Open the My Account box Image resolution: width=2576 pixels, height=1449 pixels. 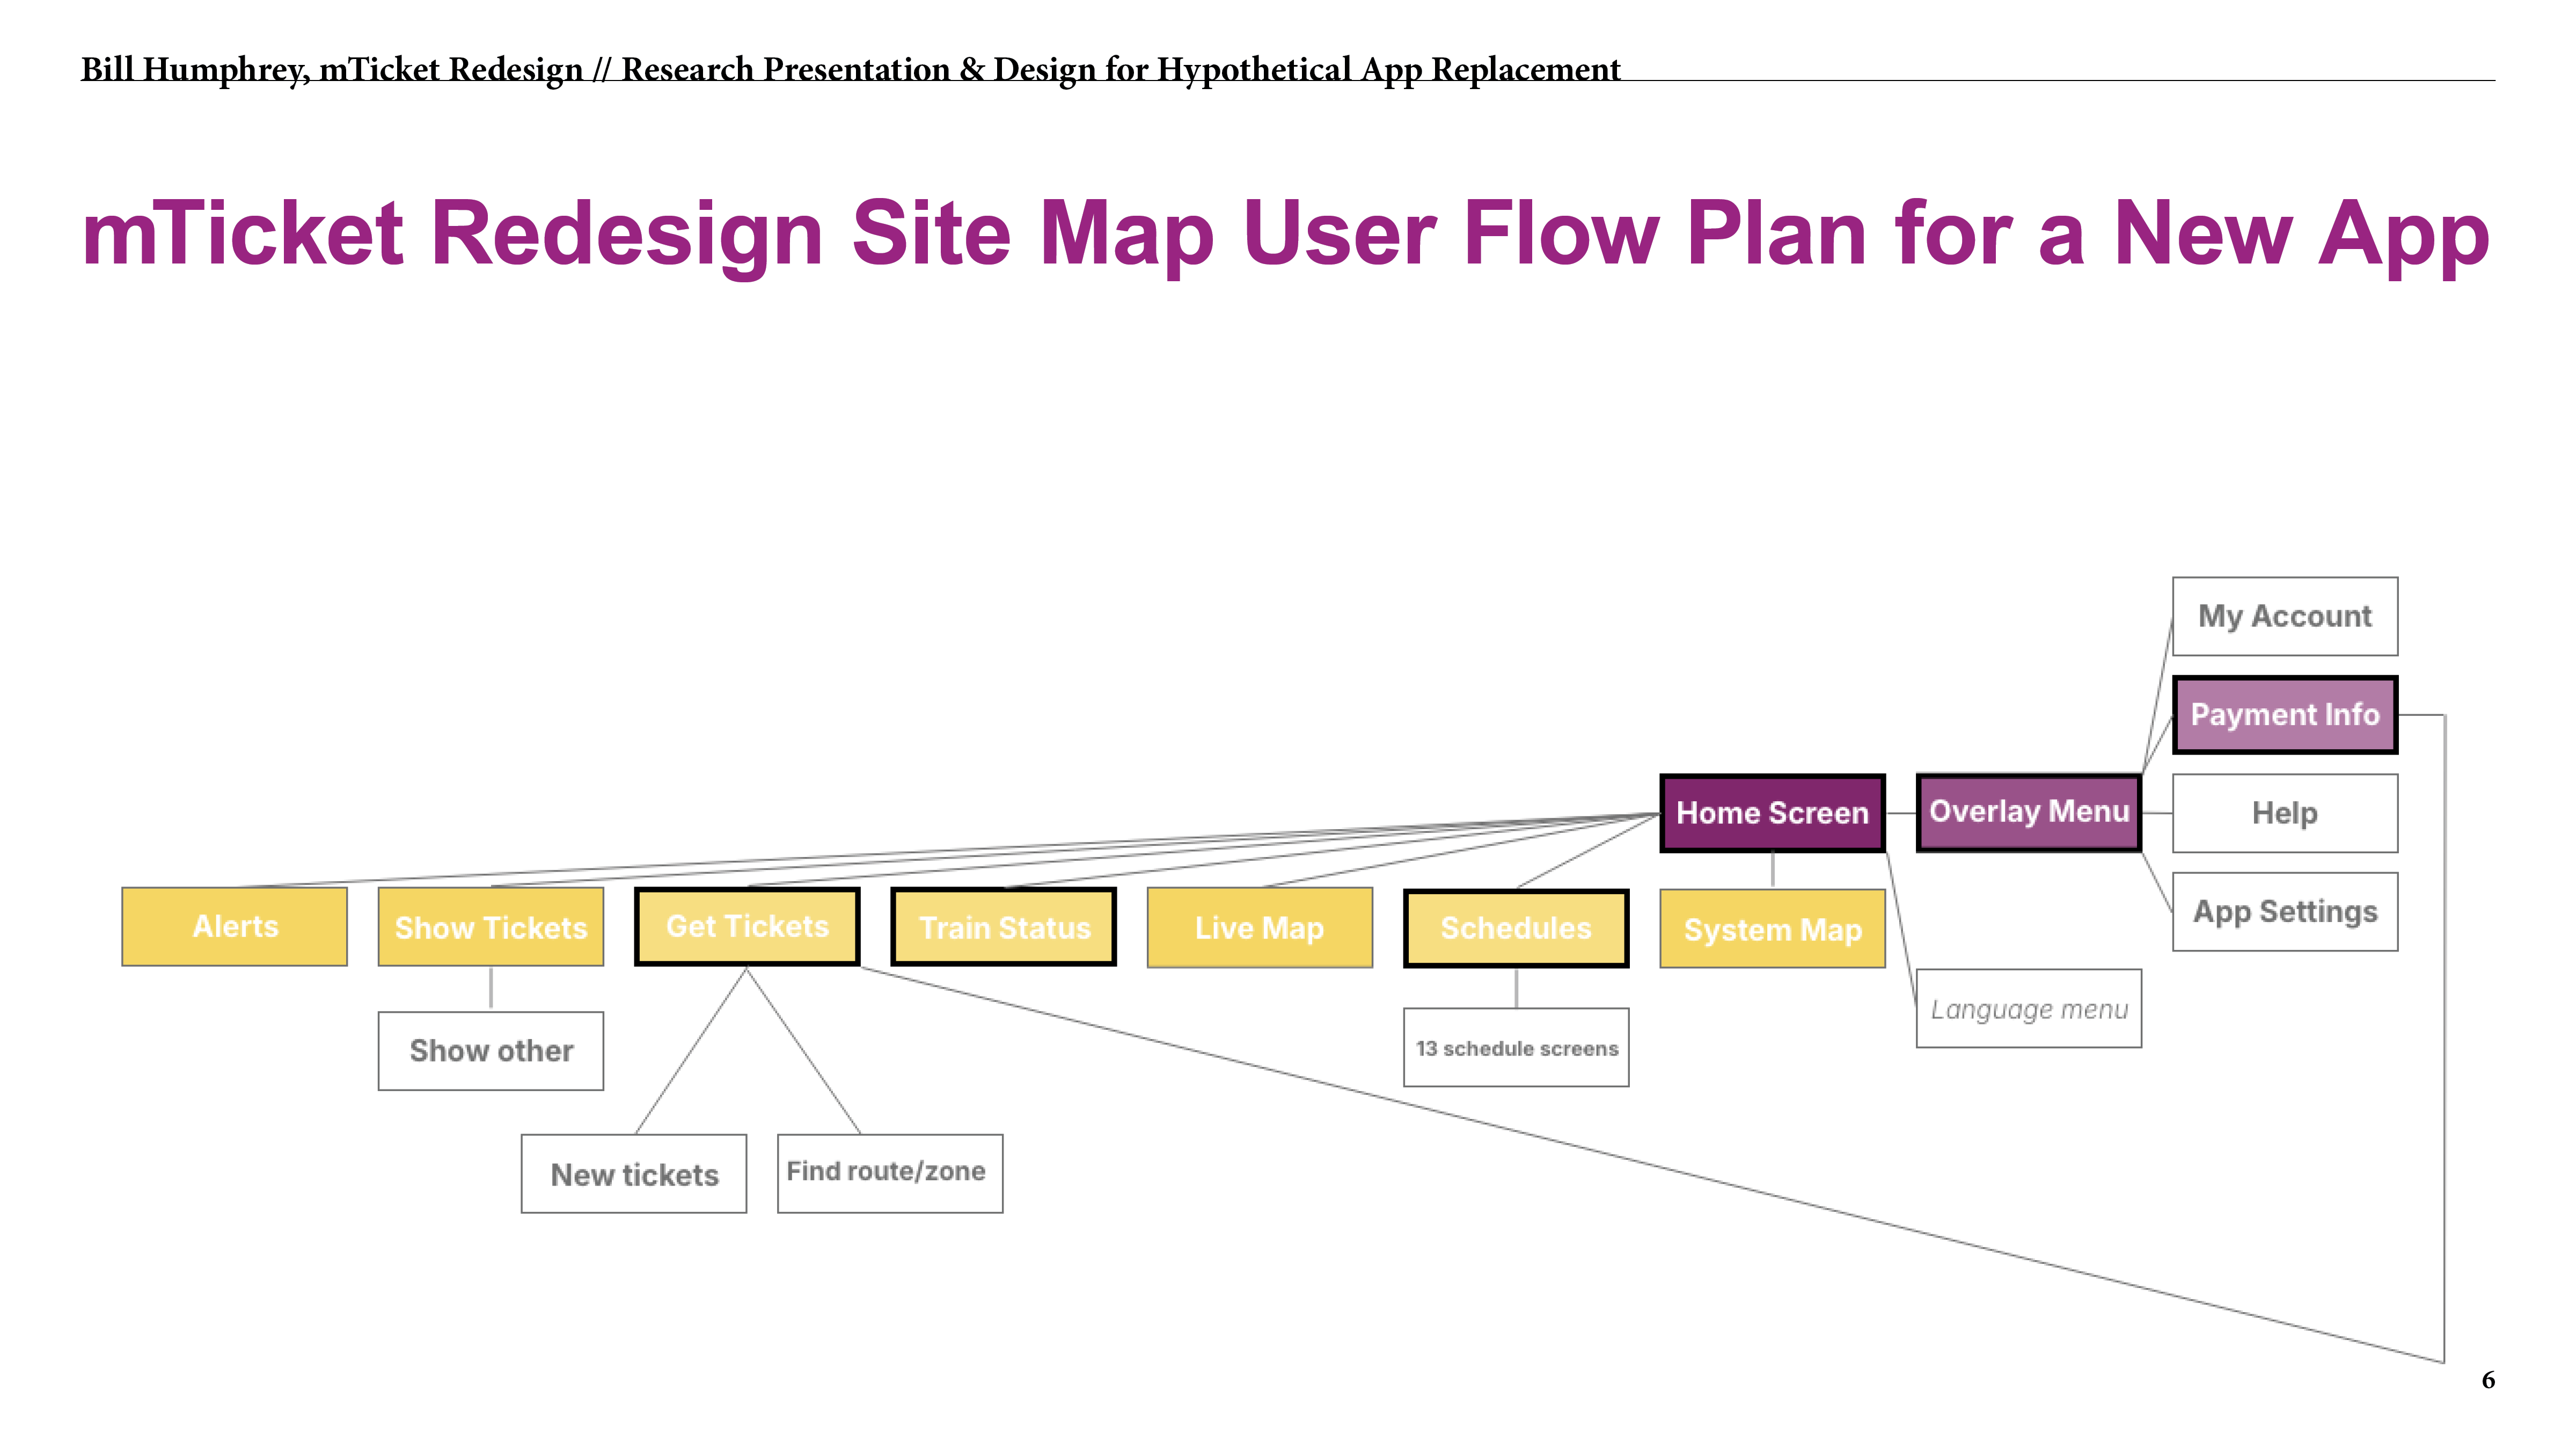pos(2285,616)
